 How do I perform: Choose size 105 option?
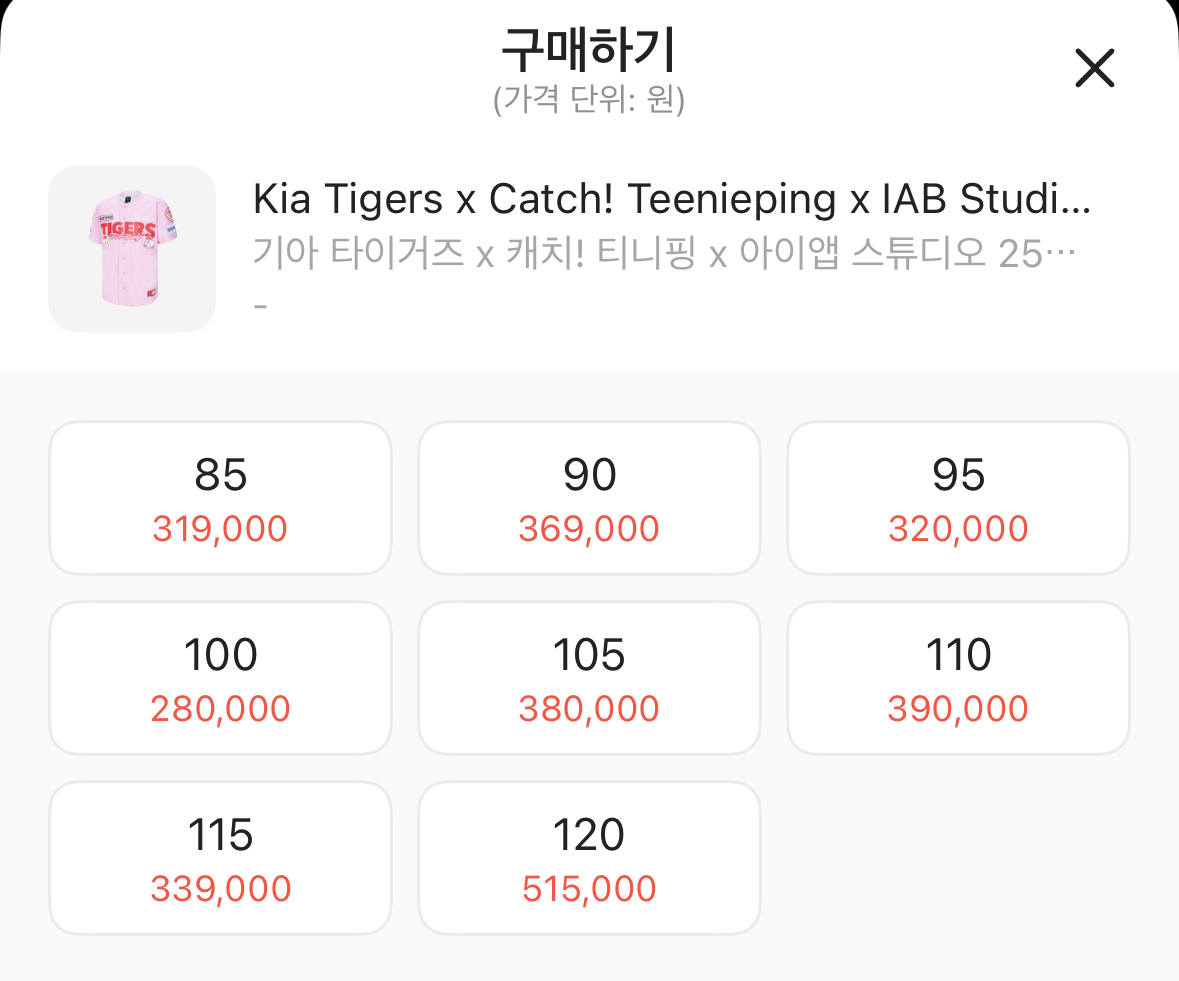click(x=590, y=677)
